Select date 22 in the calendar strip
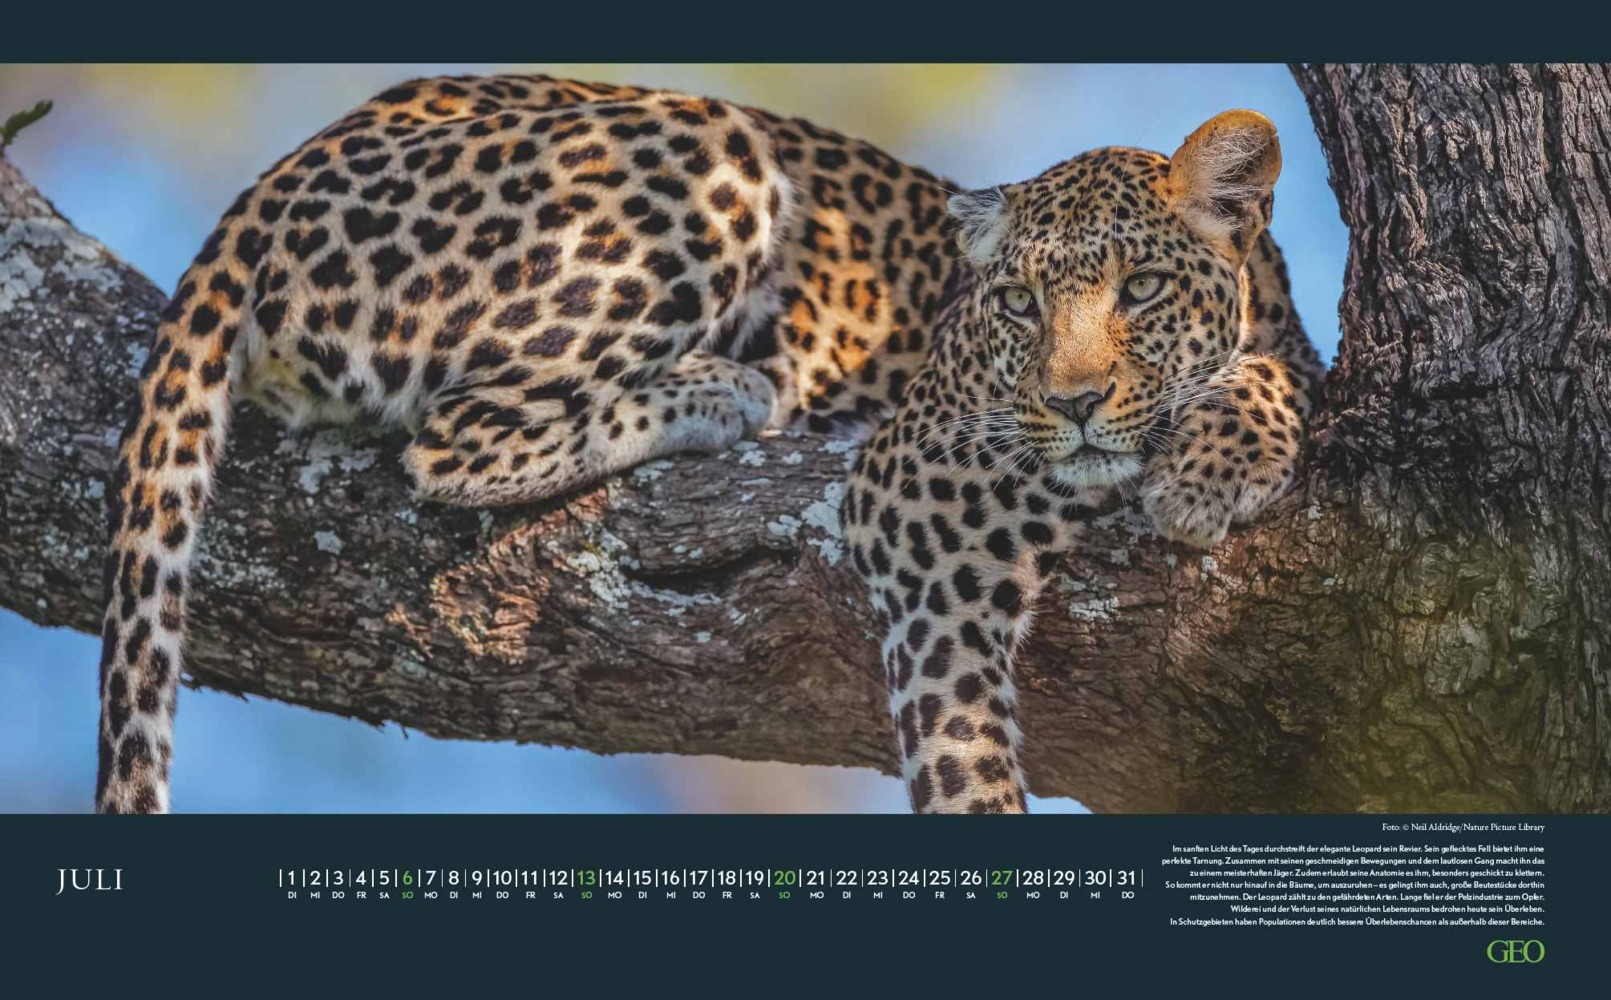Image resolution: width=1611 pixels, height=1000 pixels. point(847,878)
